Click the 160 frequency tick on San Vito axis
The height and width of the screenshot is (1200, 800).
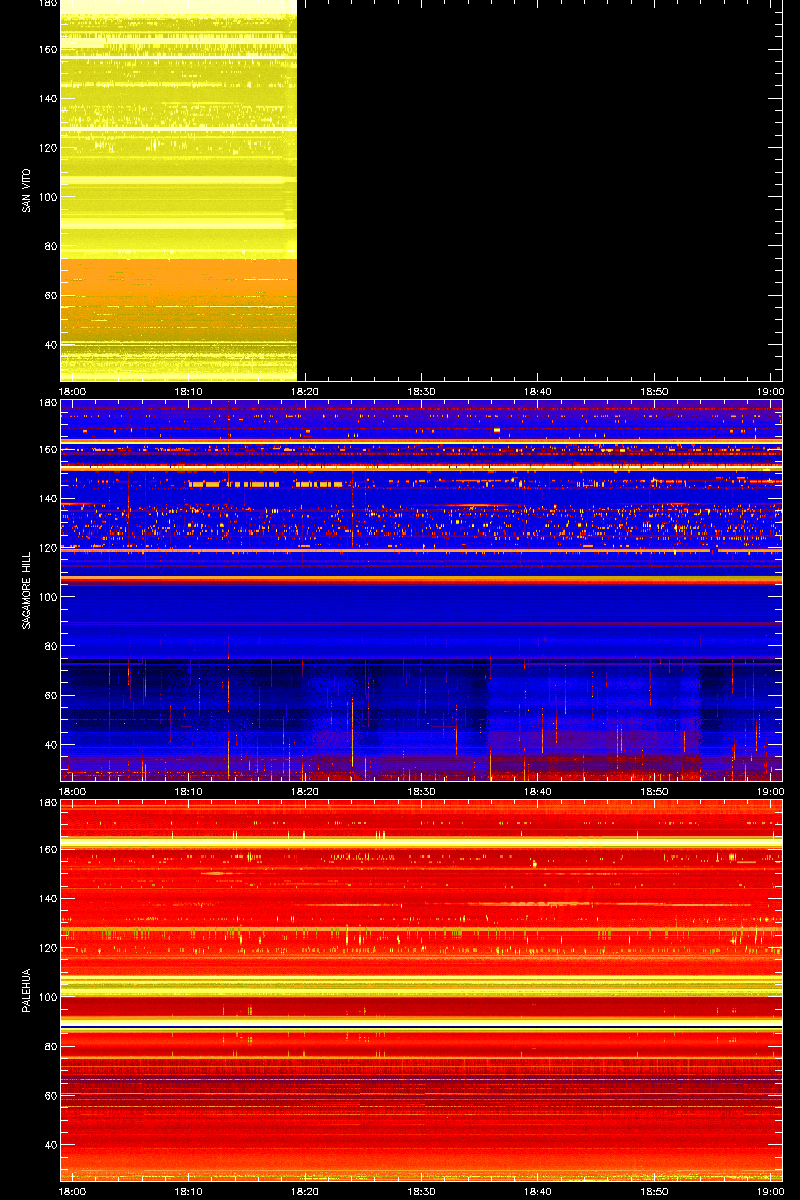[46, 49]
